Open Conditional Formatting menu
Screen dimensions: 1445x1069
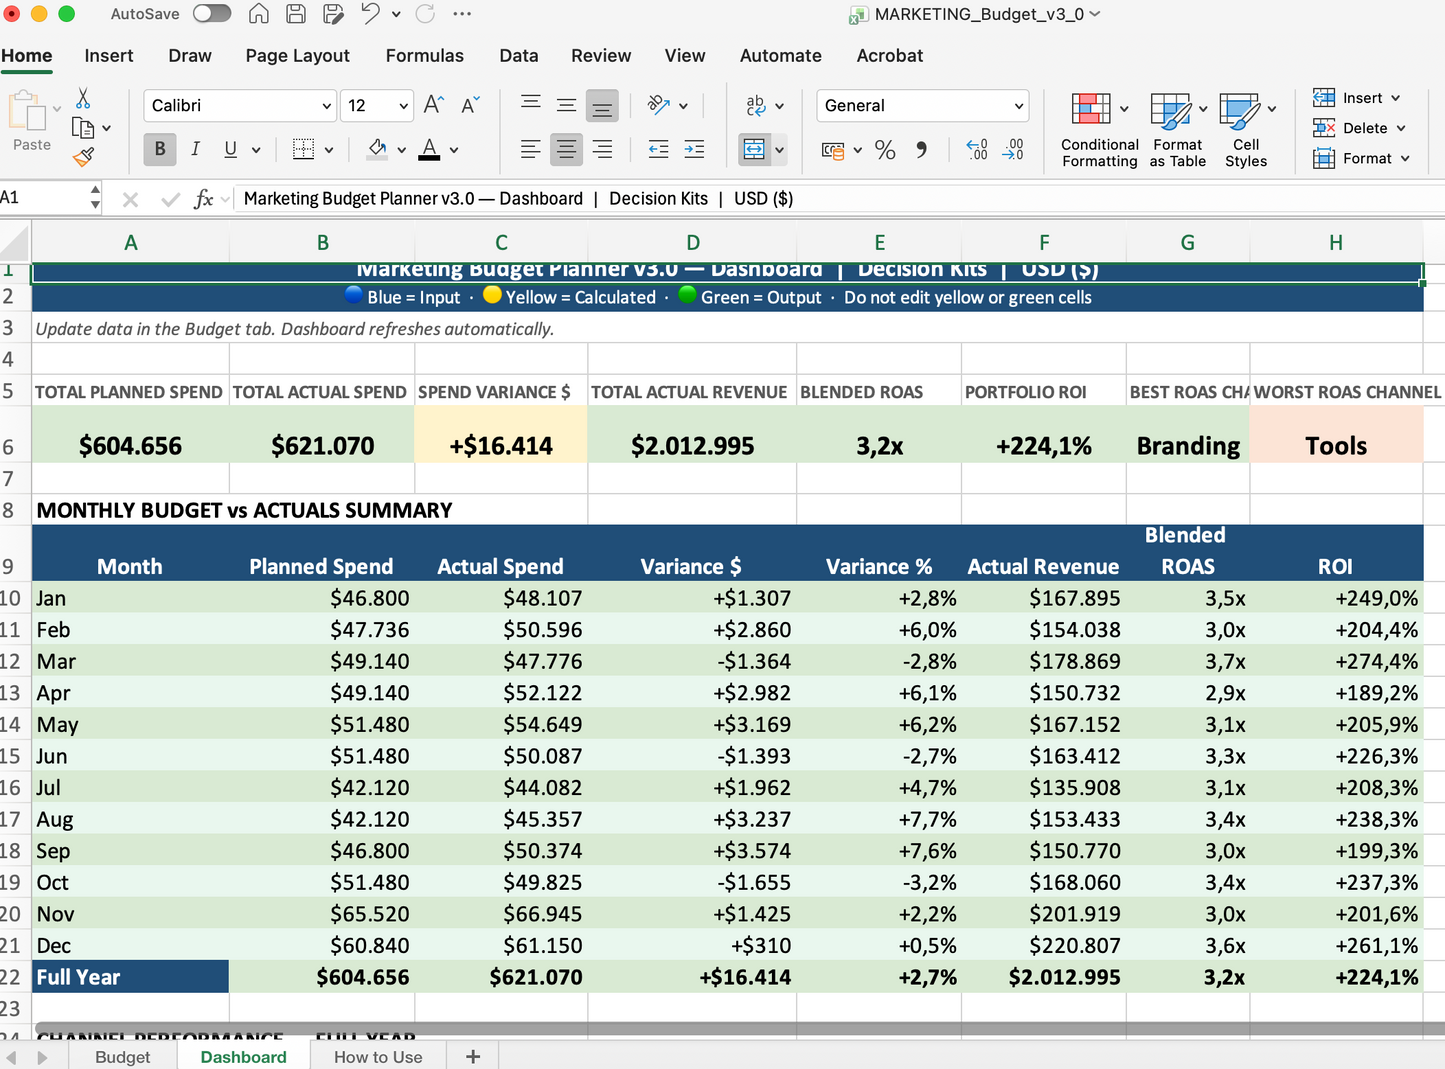click(x=1100, y=130)
